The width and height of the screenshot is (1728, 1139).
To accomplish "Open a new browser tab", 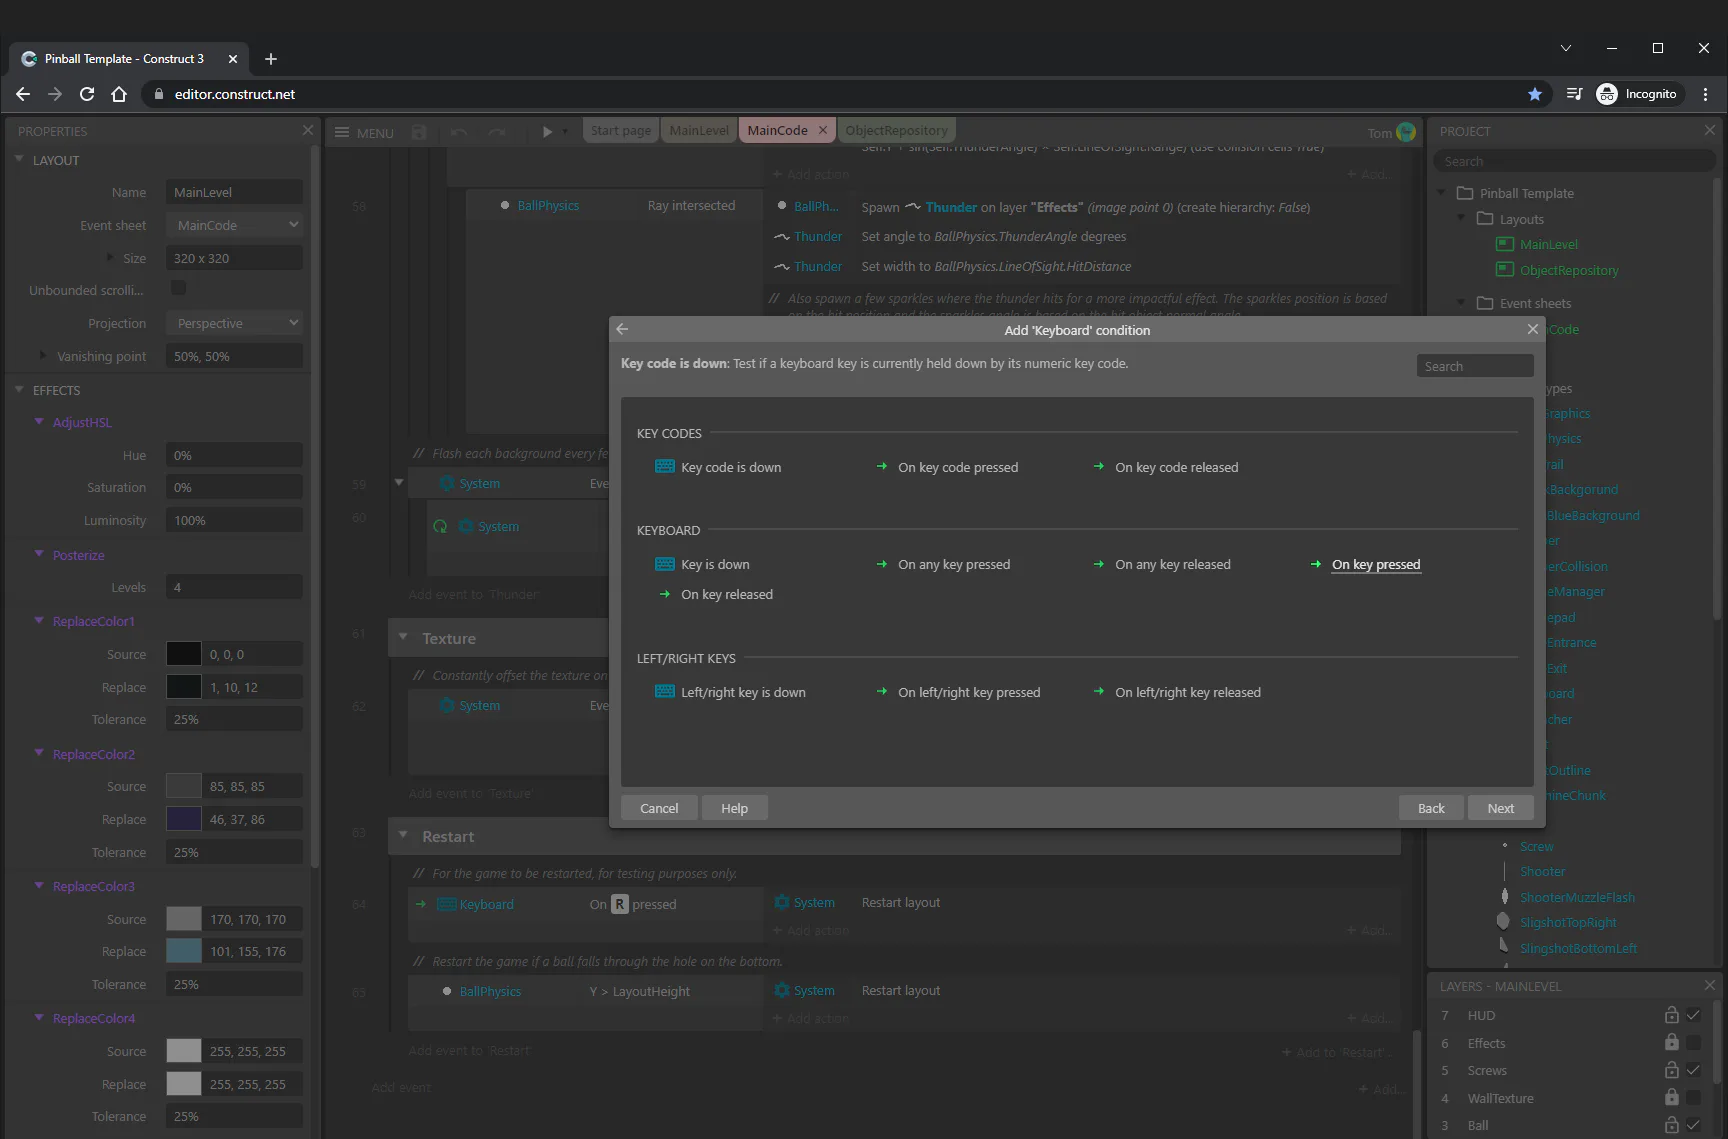I will pos(271,59).
